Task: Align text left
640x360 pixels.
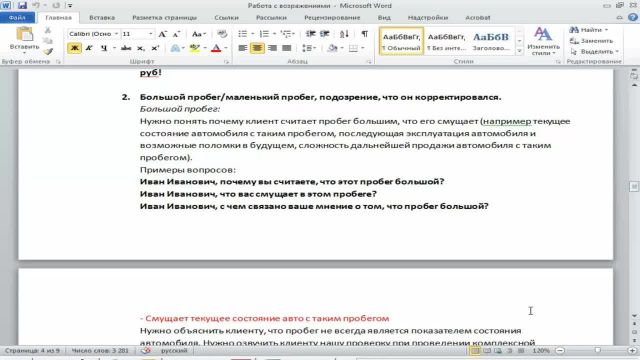Action: (x=242, y=48)
